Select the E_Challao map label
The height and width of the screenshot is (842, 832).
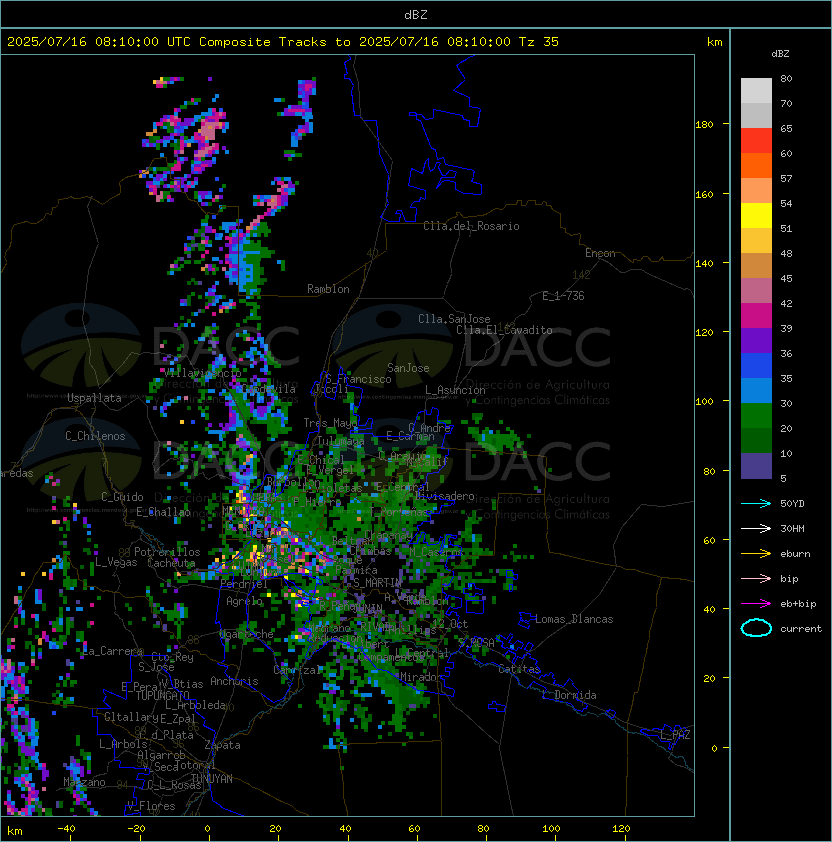tap(163, 512)
